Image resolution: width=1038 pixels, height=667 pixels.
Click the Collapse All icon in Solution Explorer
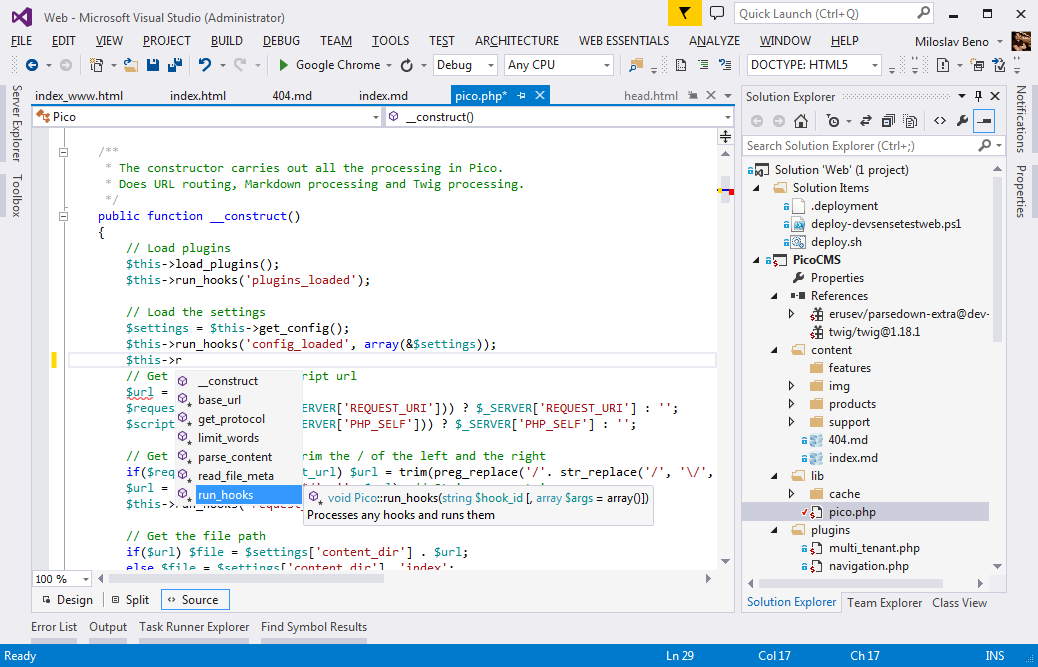pos(887,119)
